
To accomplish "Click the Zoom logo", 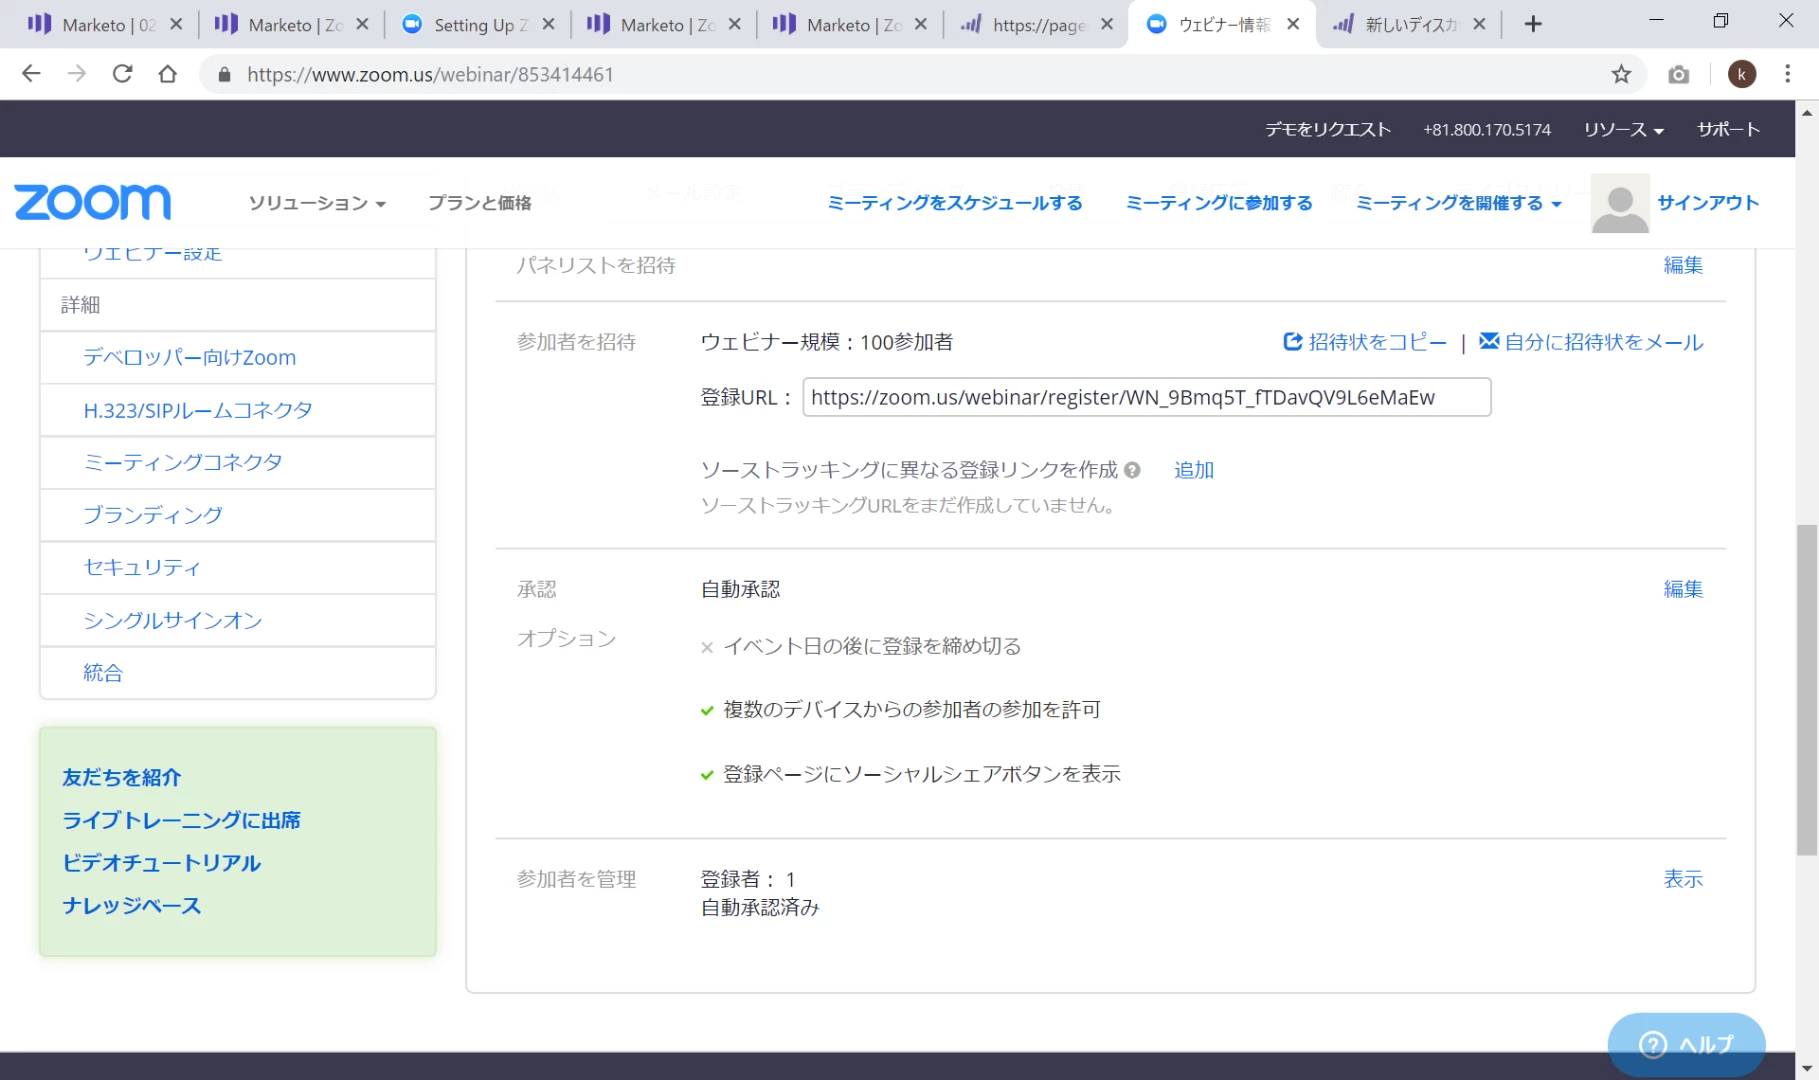I will point(92,202).
